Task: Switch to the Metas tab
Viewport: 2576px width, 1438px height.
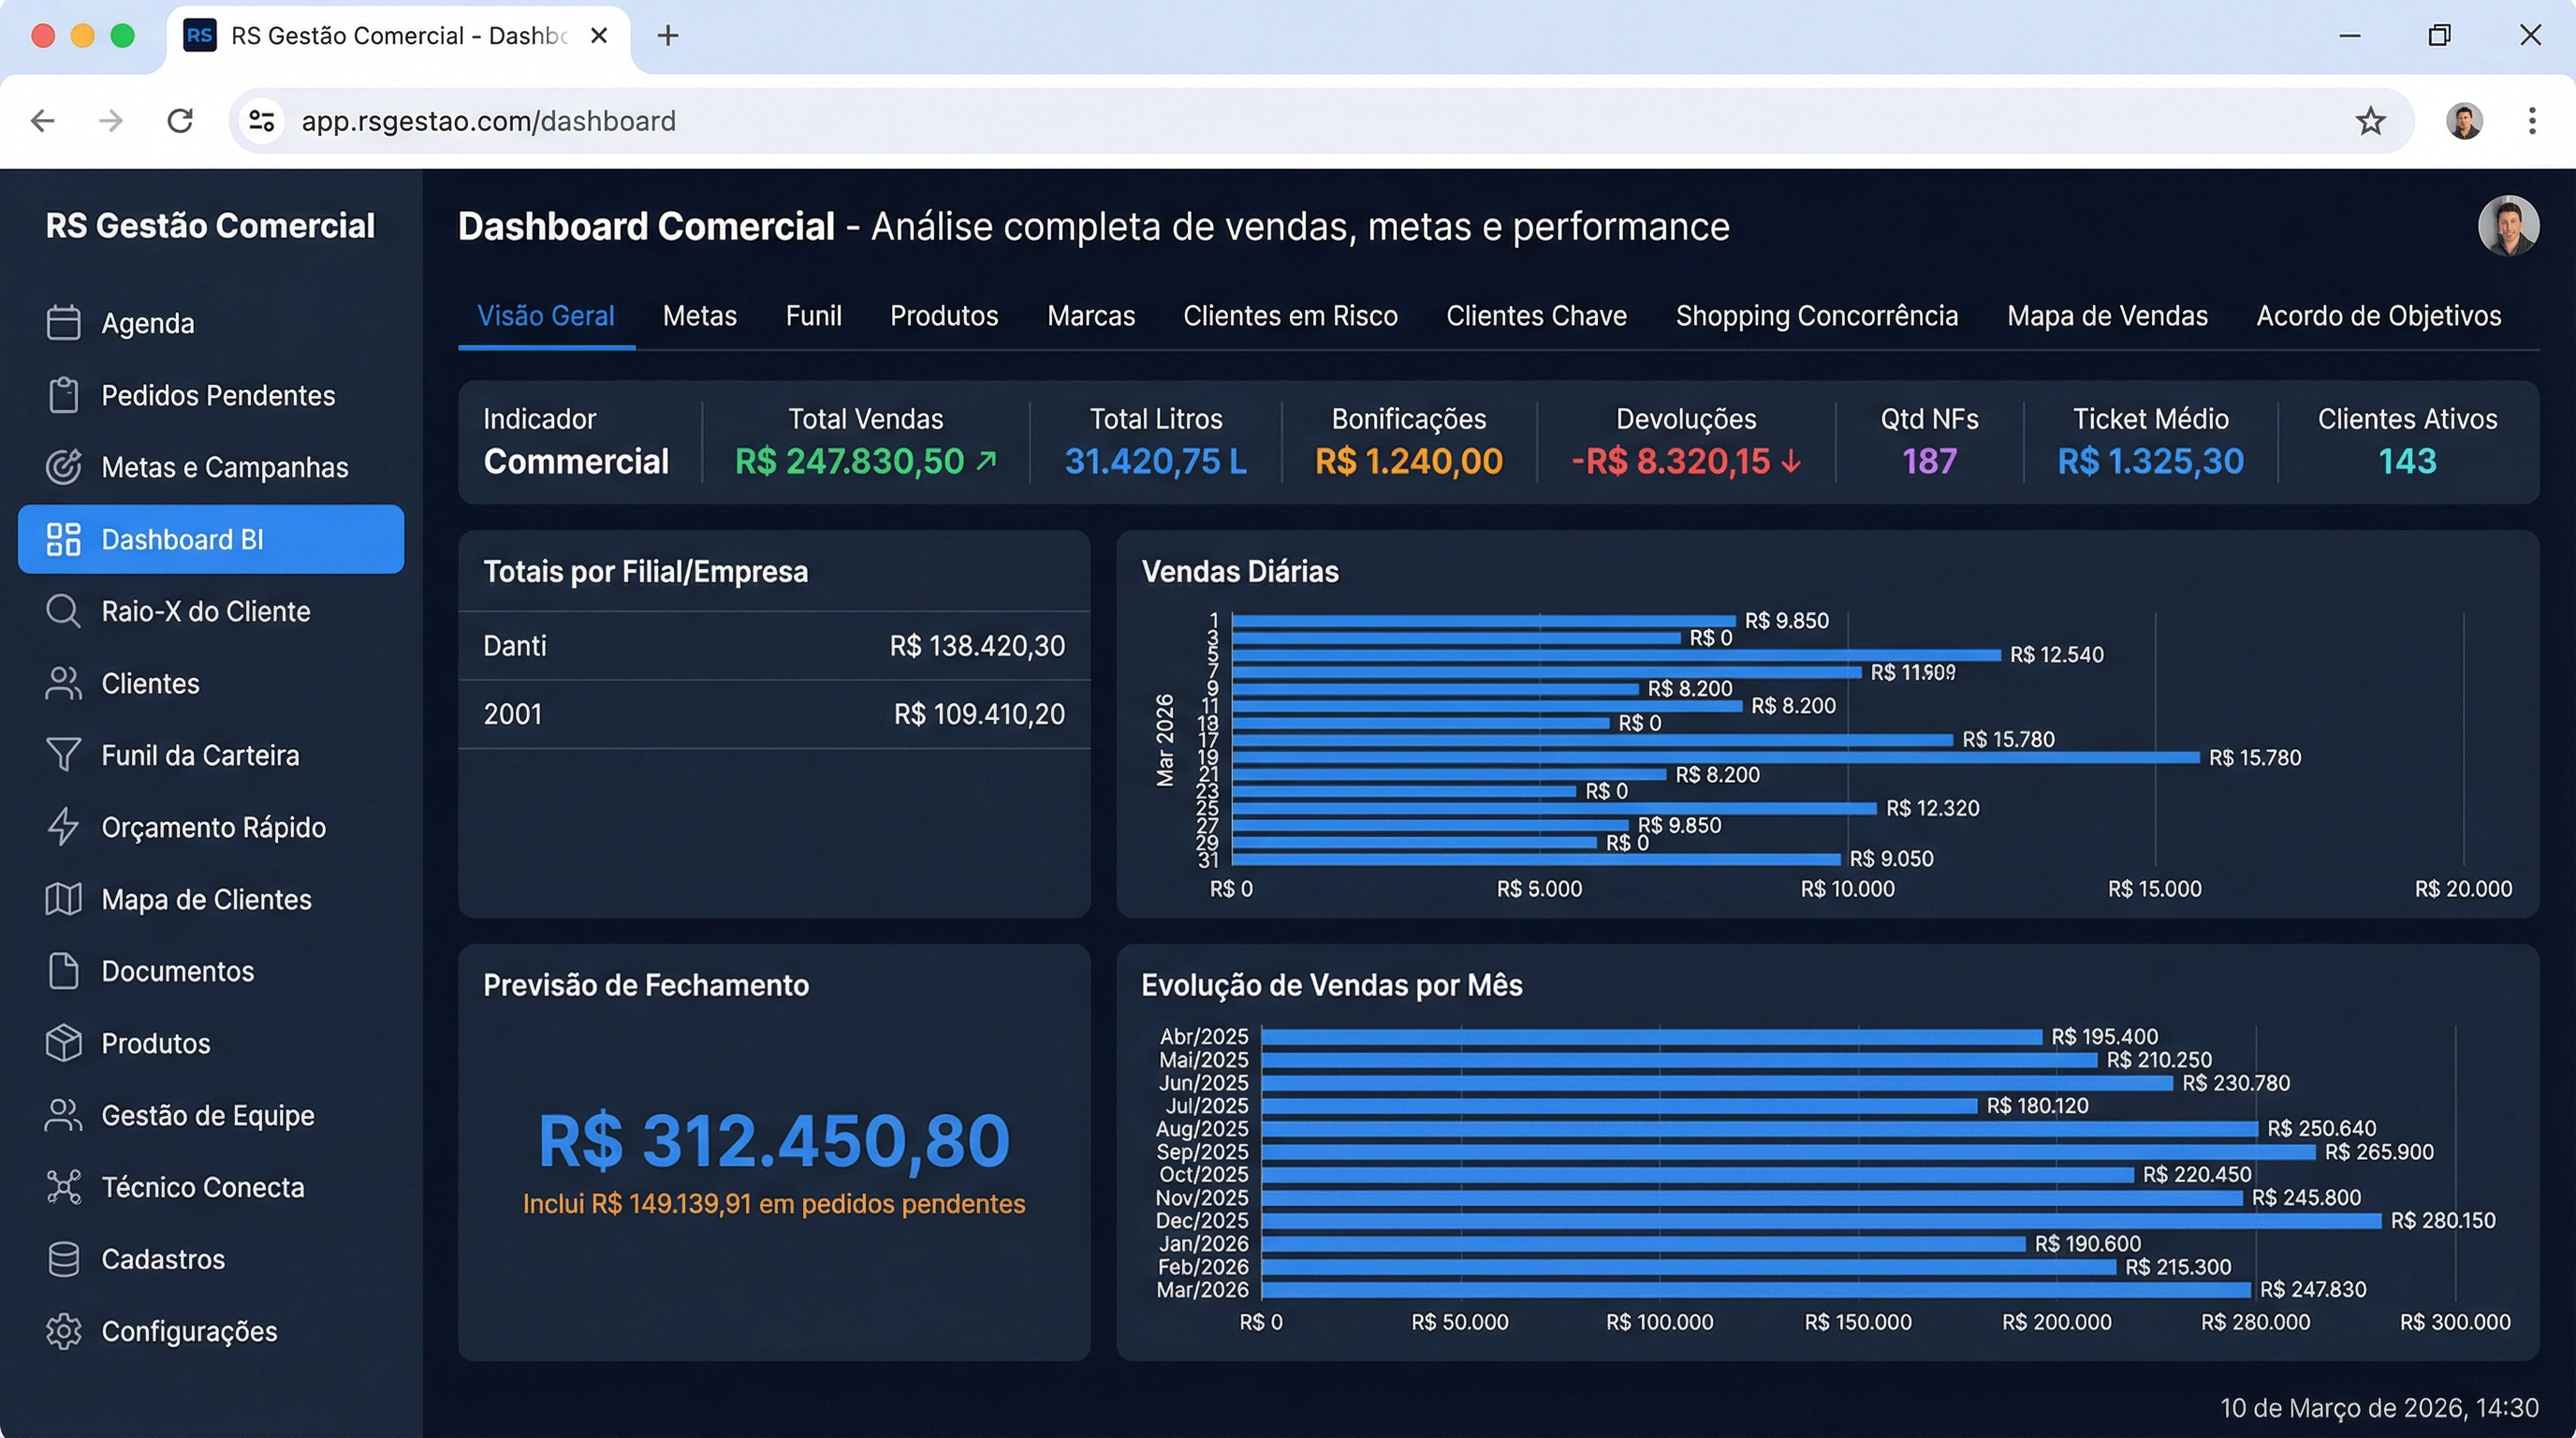Action: (699, 315)
